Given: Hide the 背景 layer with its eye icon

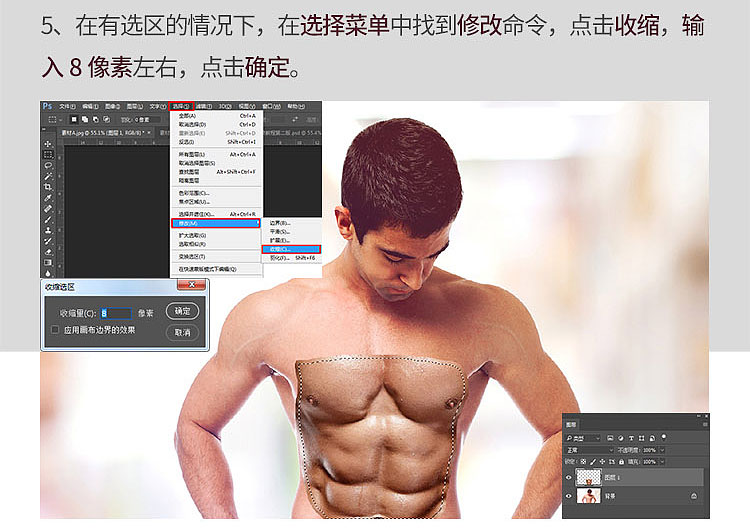Looking at the screenshot, I should (x=569, y=496).
